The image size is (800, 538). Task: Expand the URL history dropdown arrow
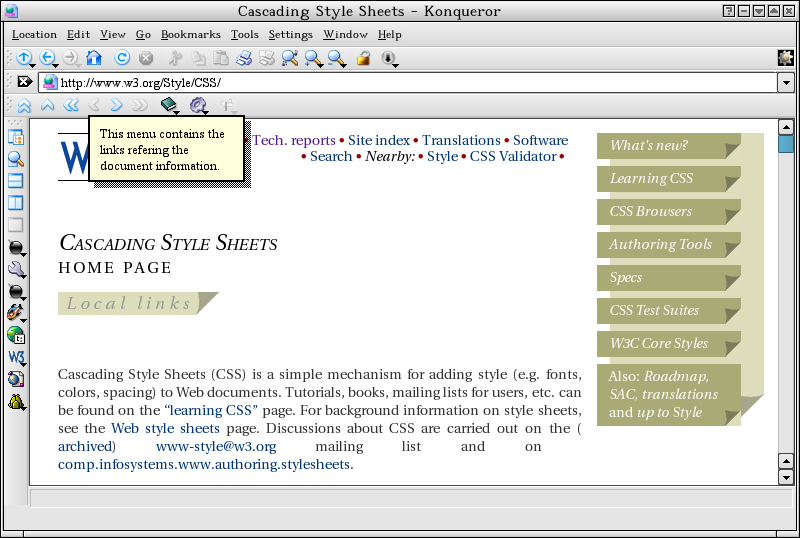785,82
